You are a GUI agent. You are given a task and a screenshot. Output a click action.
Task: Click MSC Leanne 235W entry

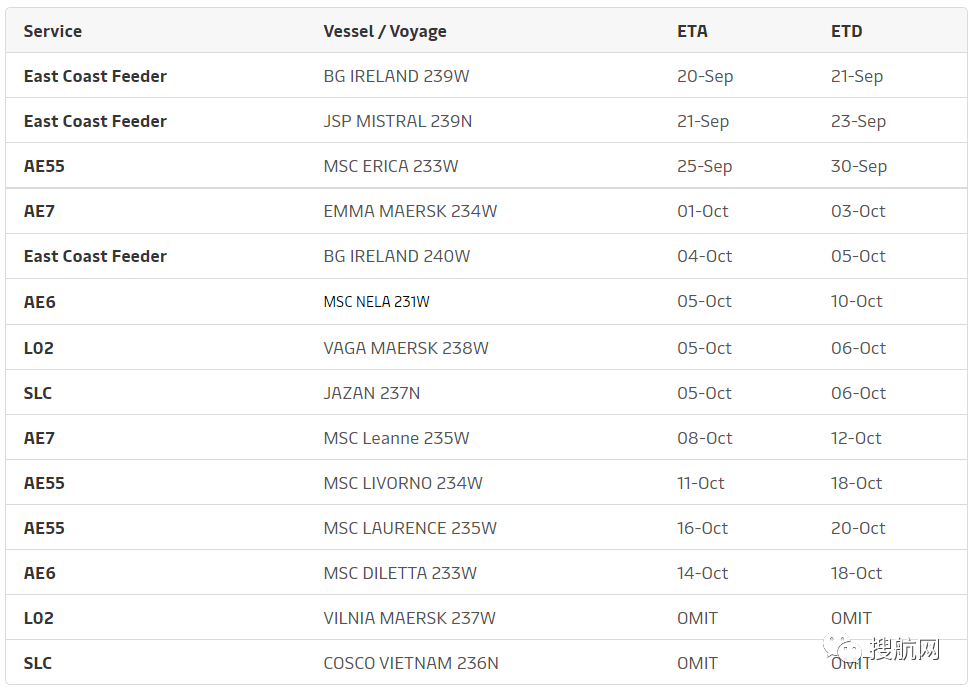[396, 438]
